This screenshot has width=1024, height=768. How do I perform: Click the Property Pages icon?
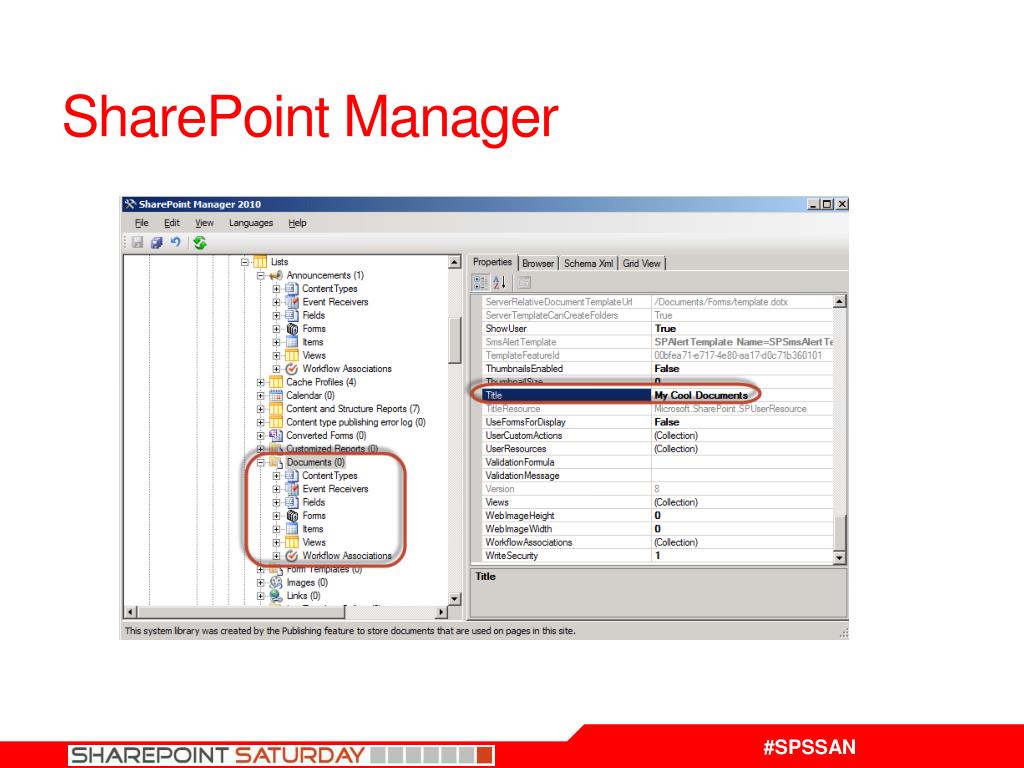tap(524, 282)
